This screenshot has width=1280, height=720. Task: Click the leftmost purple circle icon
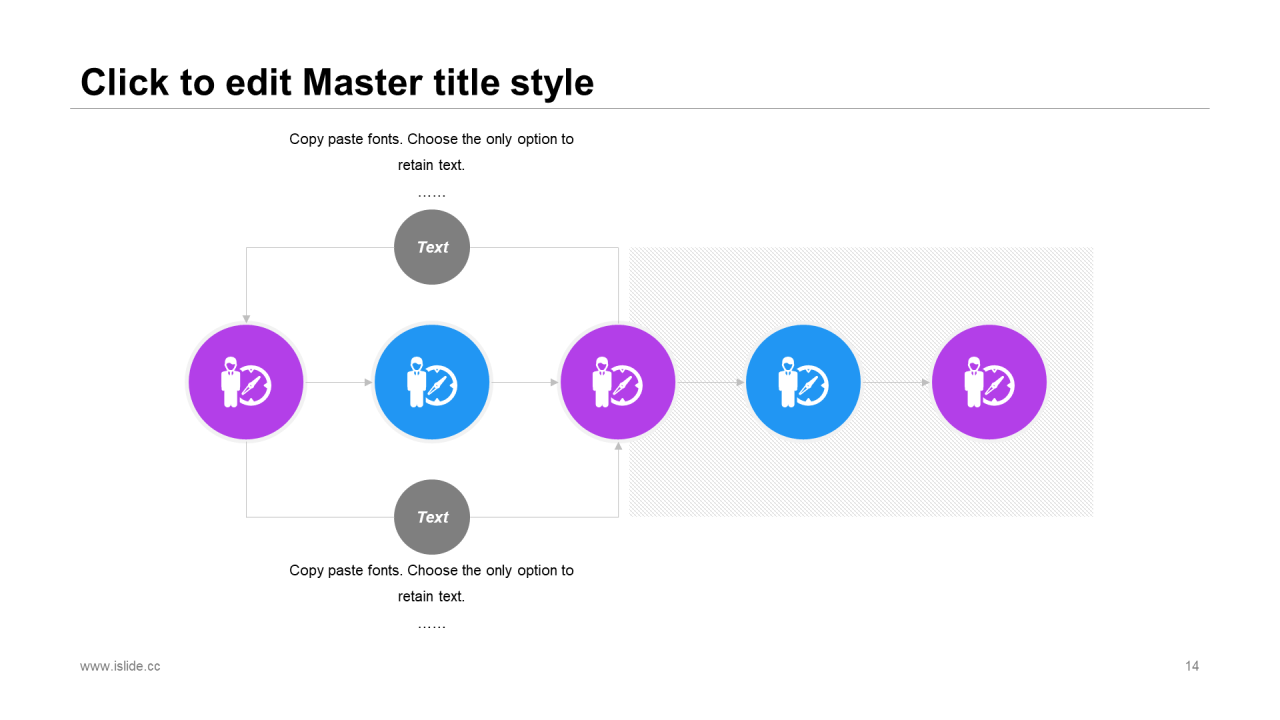[x=246, y=382]
